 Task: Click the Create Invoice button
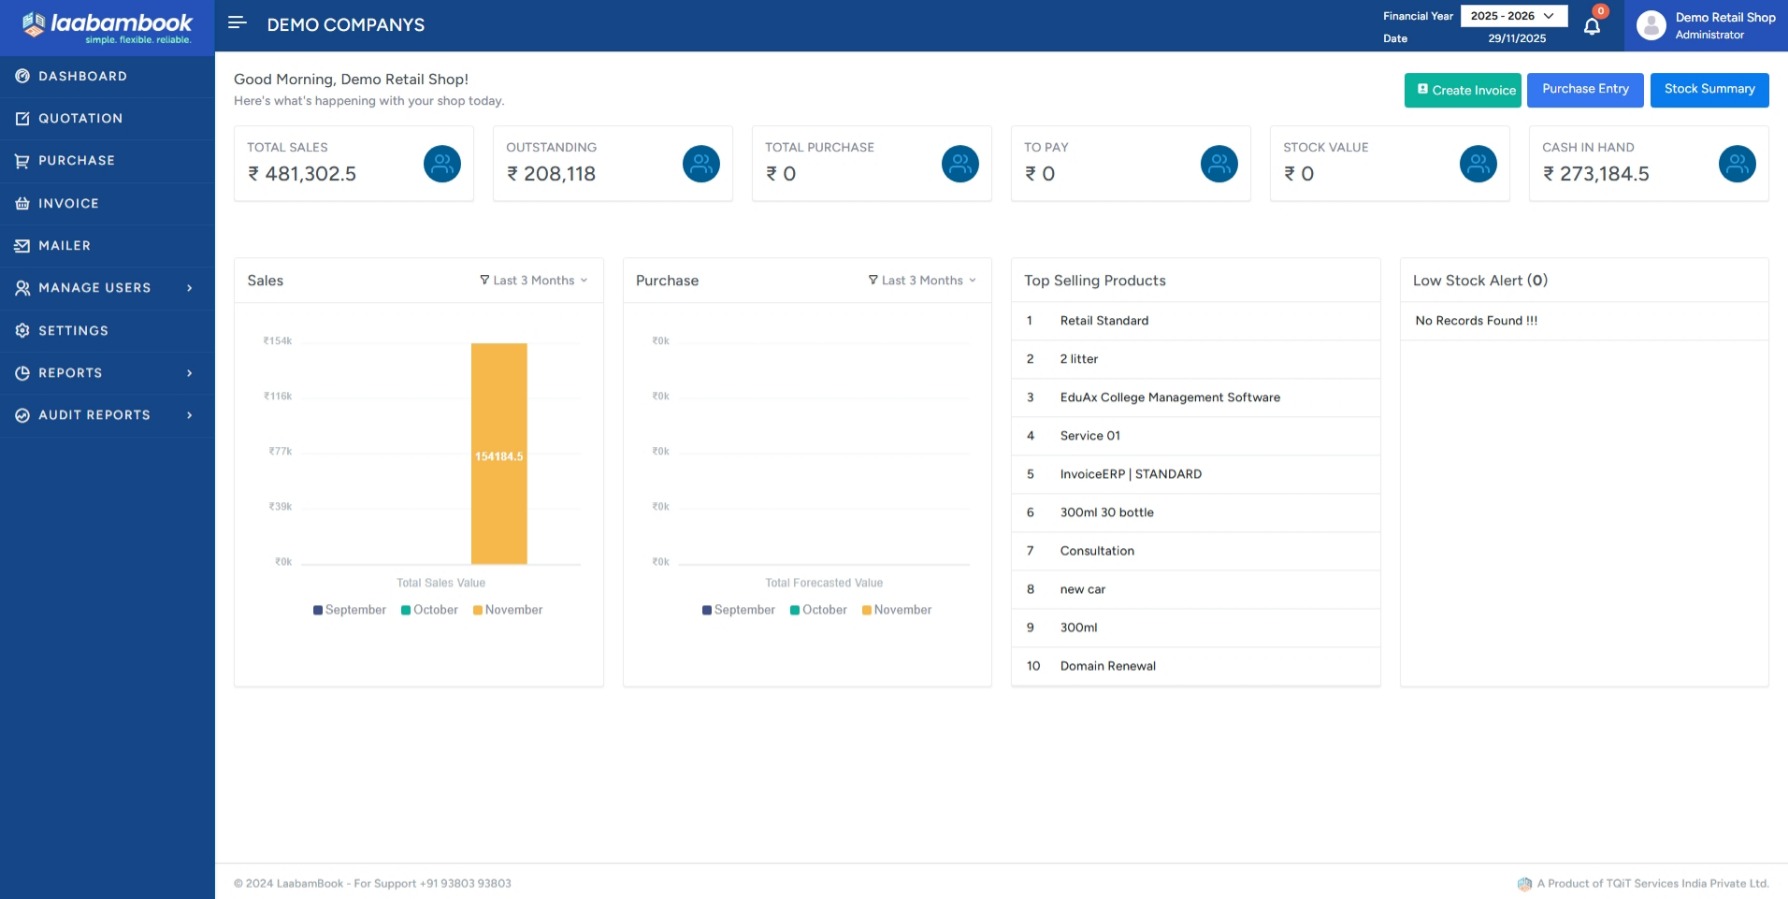click(1462, 90)
